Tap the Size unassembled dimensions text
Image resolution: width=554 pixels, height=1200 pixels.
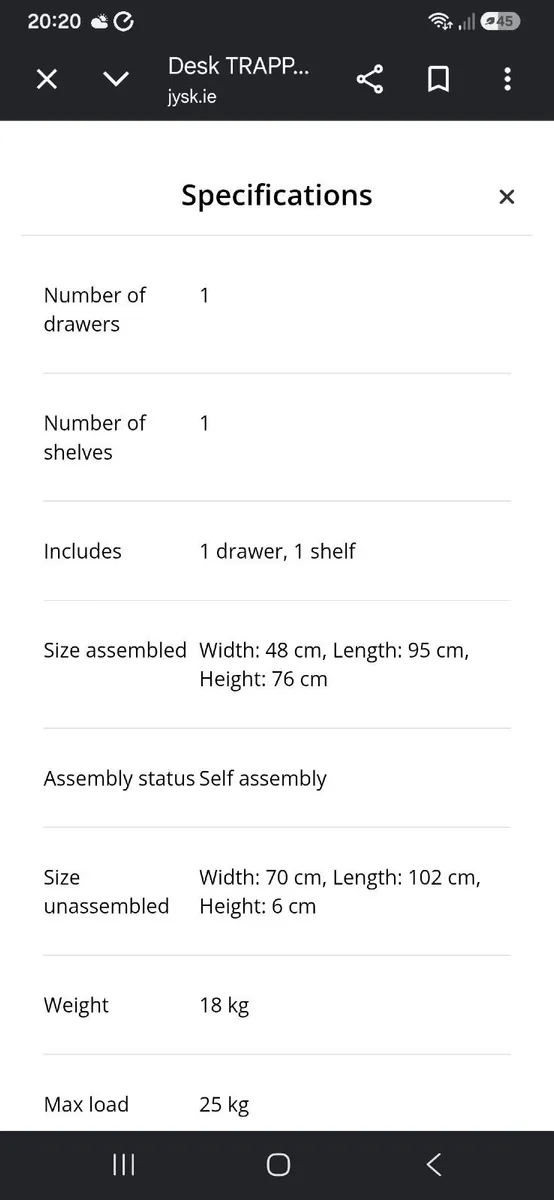[340, 892]
